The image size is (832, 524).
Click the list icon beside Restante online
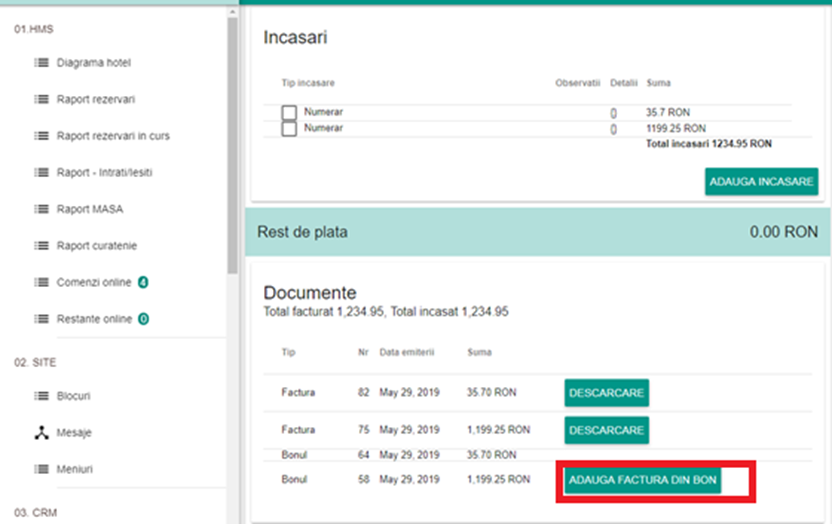(41, 319)
